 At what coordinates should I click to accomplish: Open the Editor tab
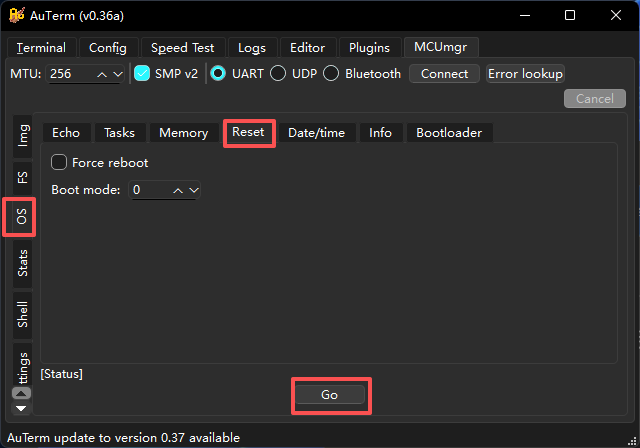coord(307,48)
